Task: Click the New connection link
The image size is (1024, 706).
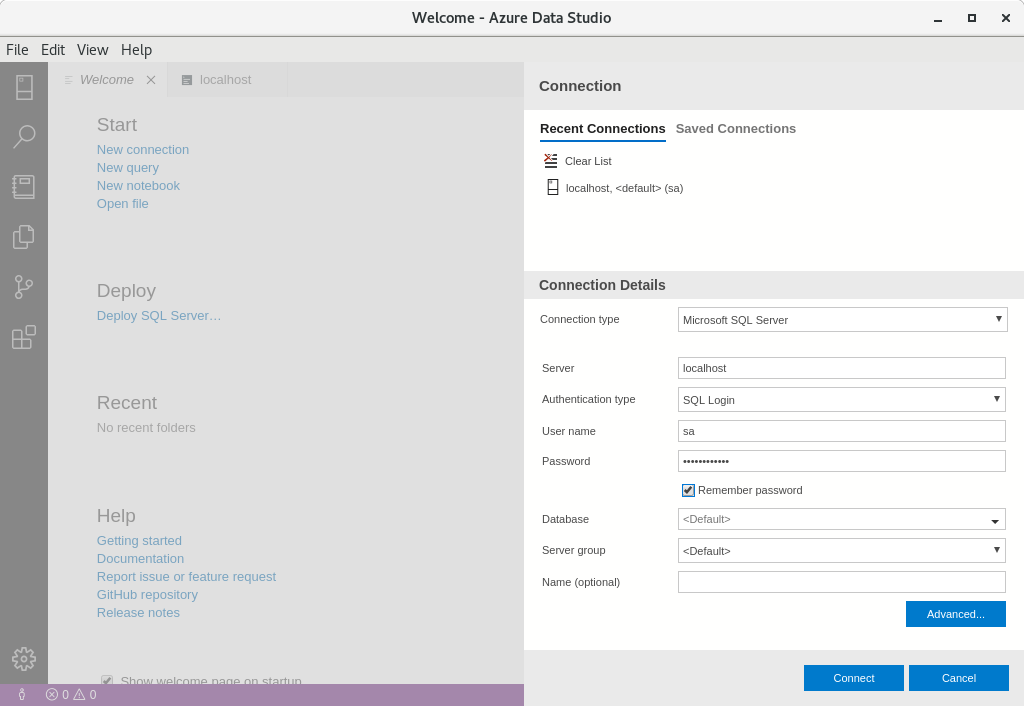Action: pos(143,150)
